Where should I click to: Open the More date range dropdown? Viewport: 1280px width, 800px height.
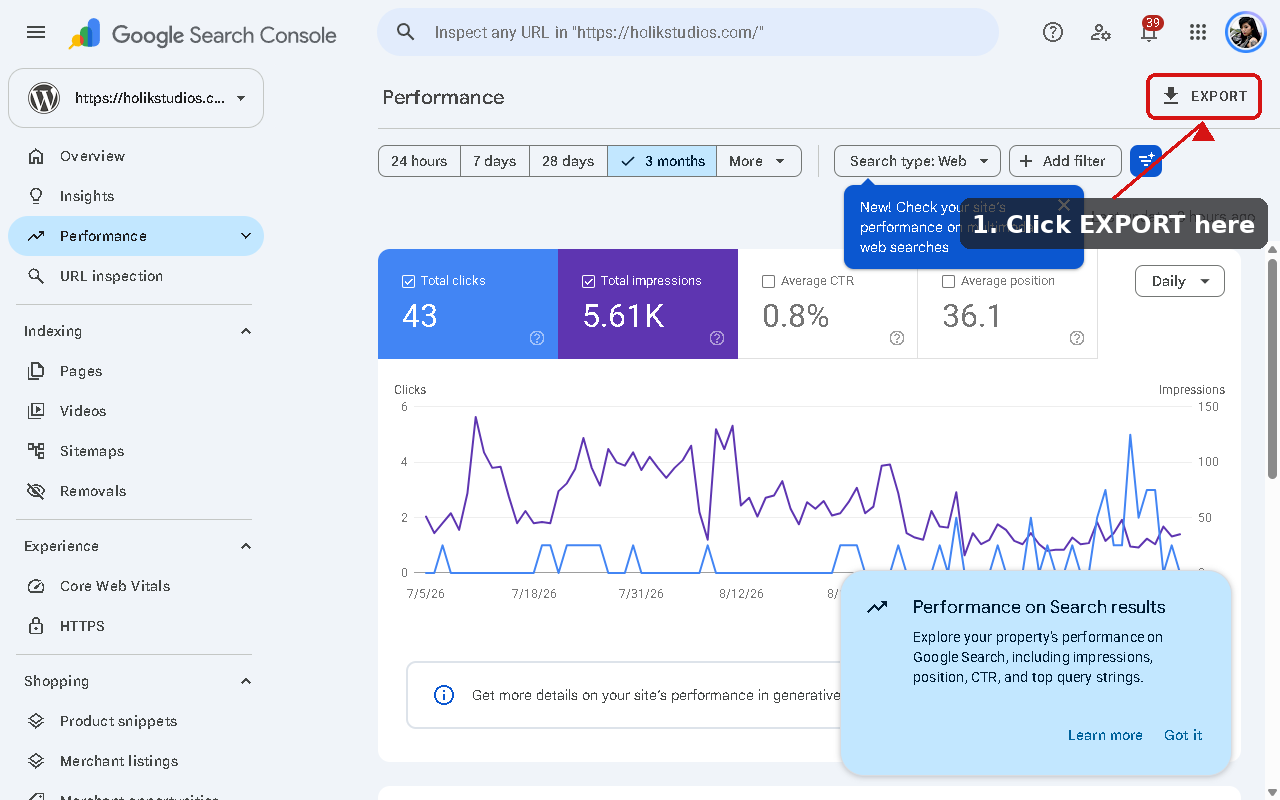[x=759, y=161]
